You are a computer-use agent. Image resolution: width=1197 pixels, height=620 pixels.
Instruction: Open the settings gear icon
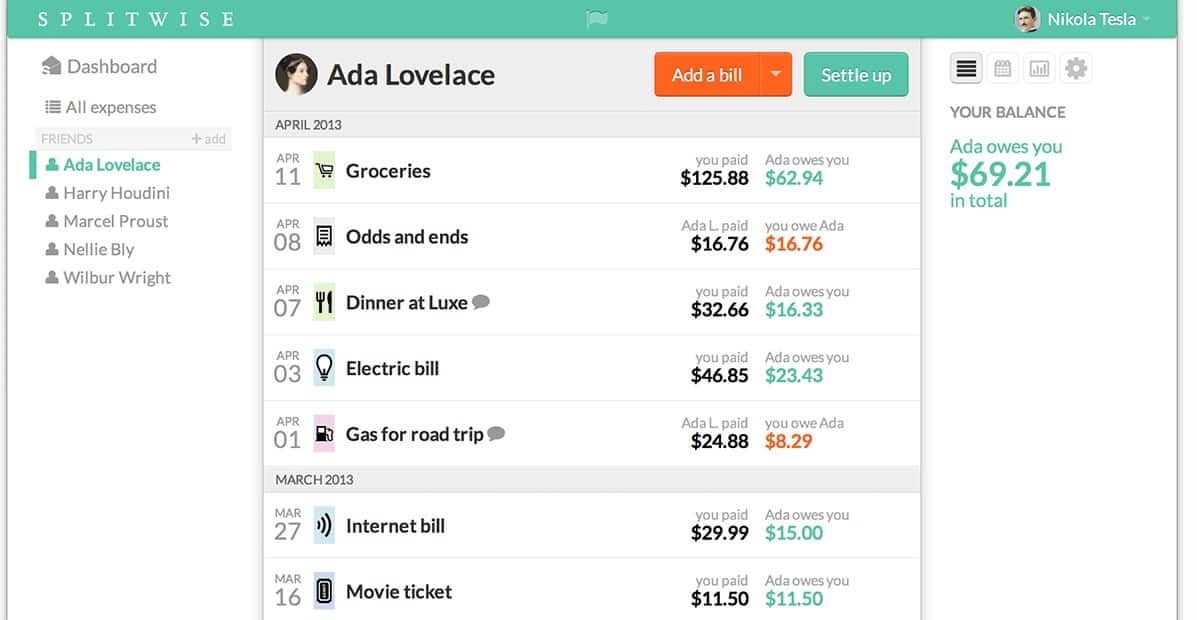[1076, 69]
